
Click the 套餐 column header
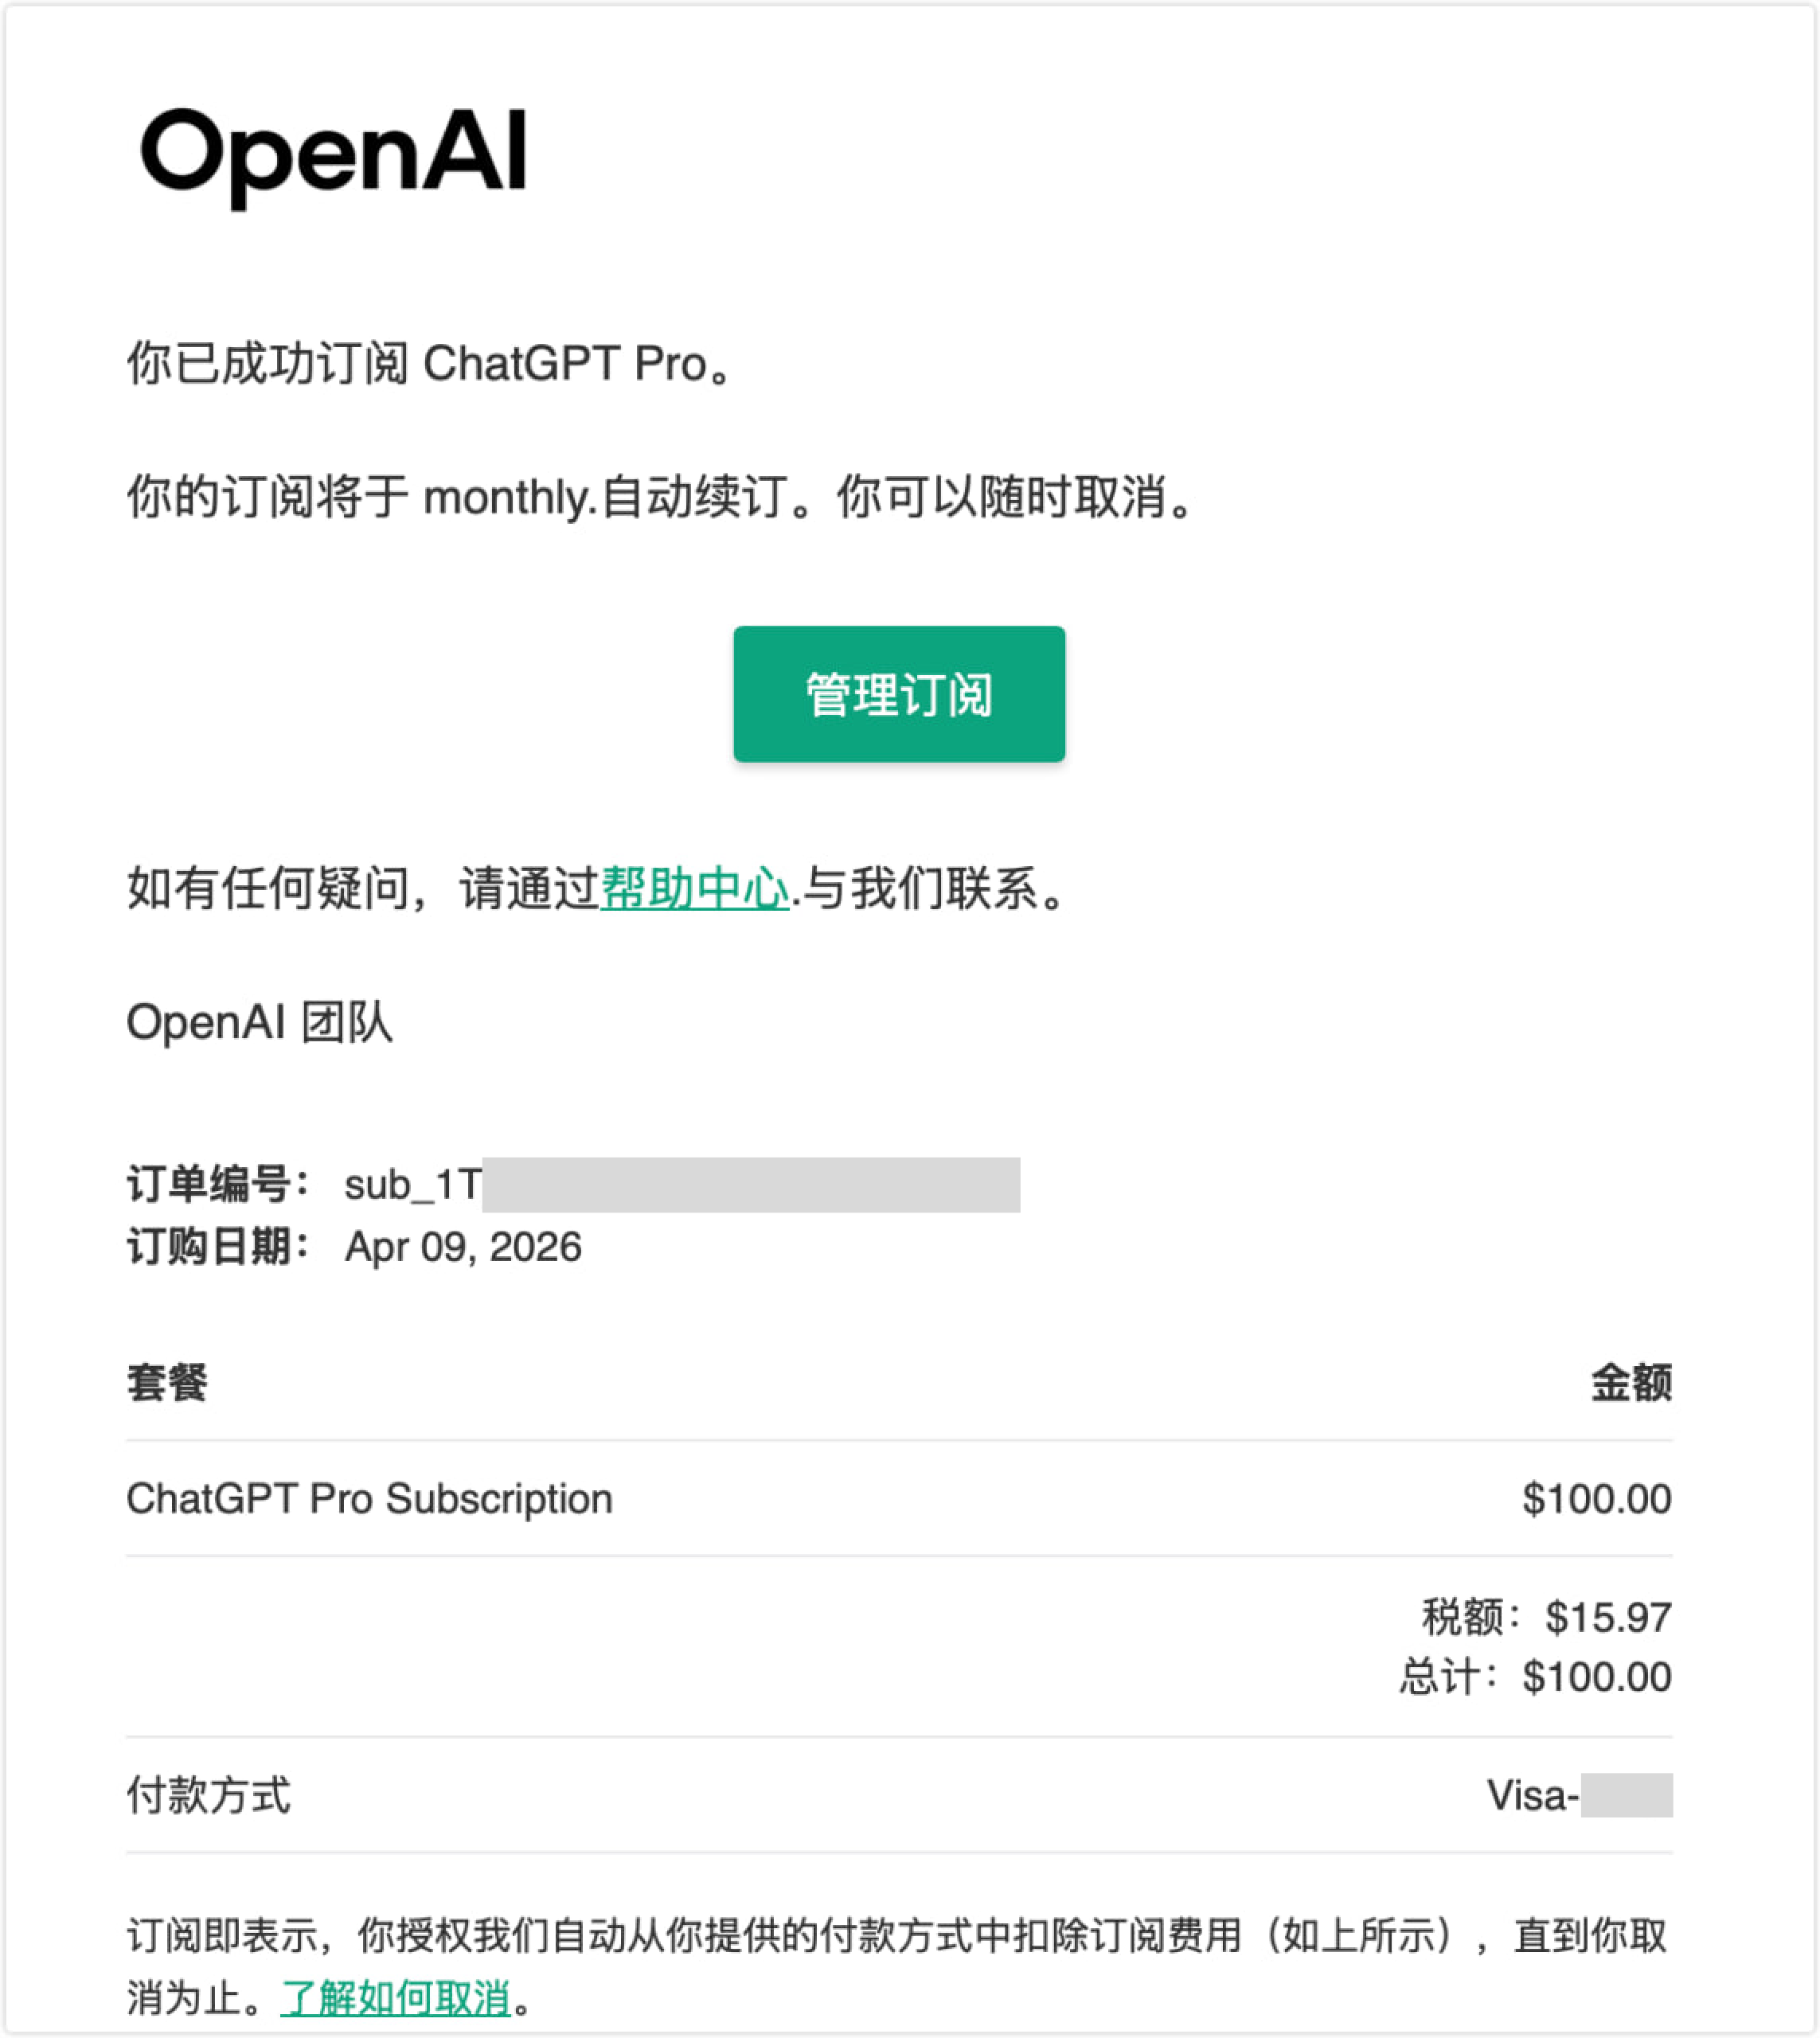coord(167,1383)
